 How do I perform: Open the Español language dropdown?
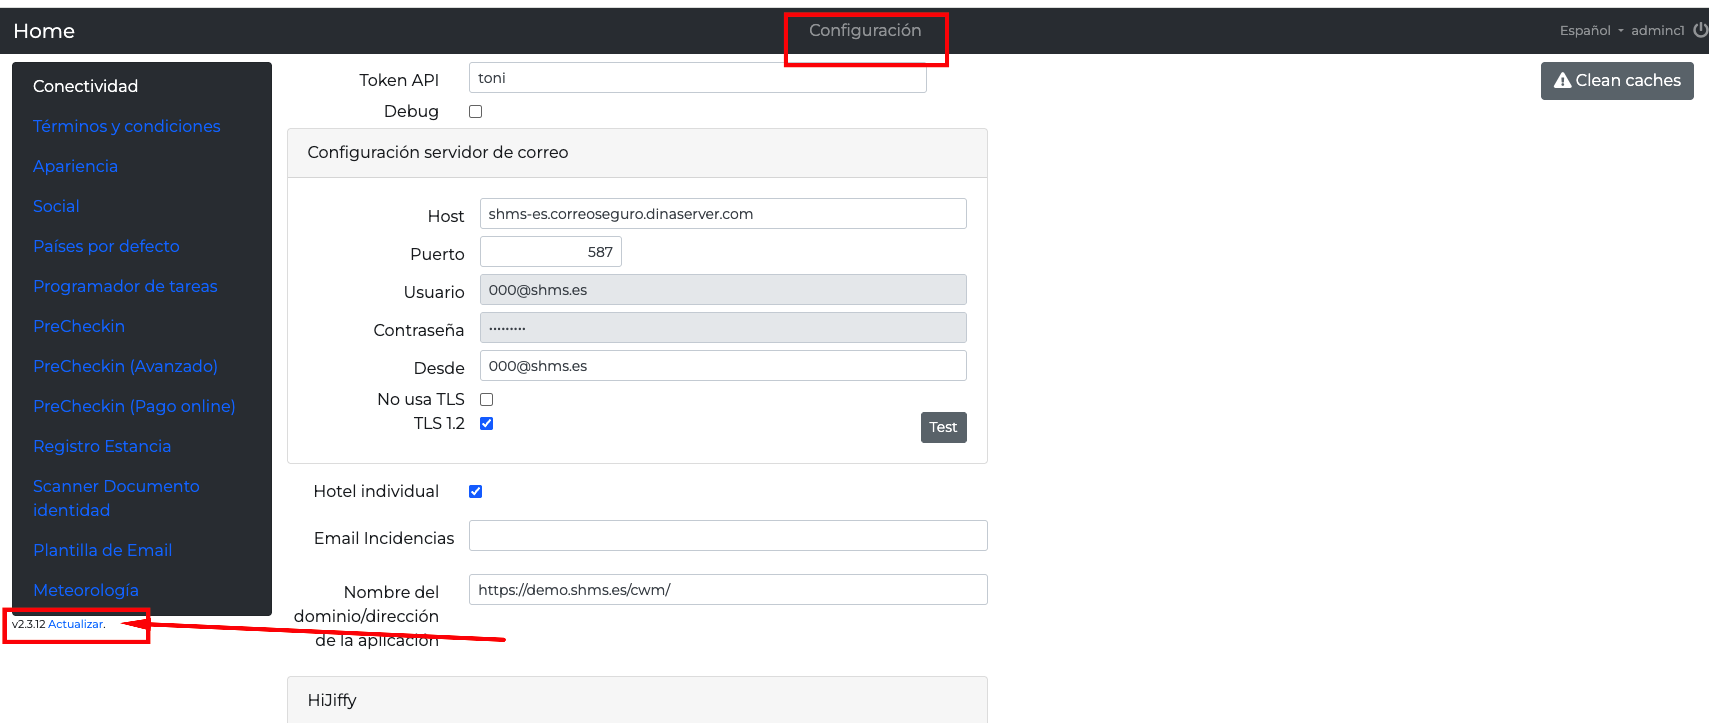(x=1590, y=31)
